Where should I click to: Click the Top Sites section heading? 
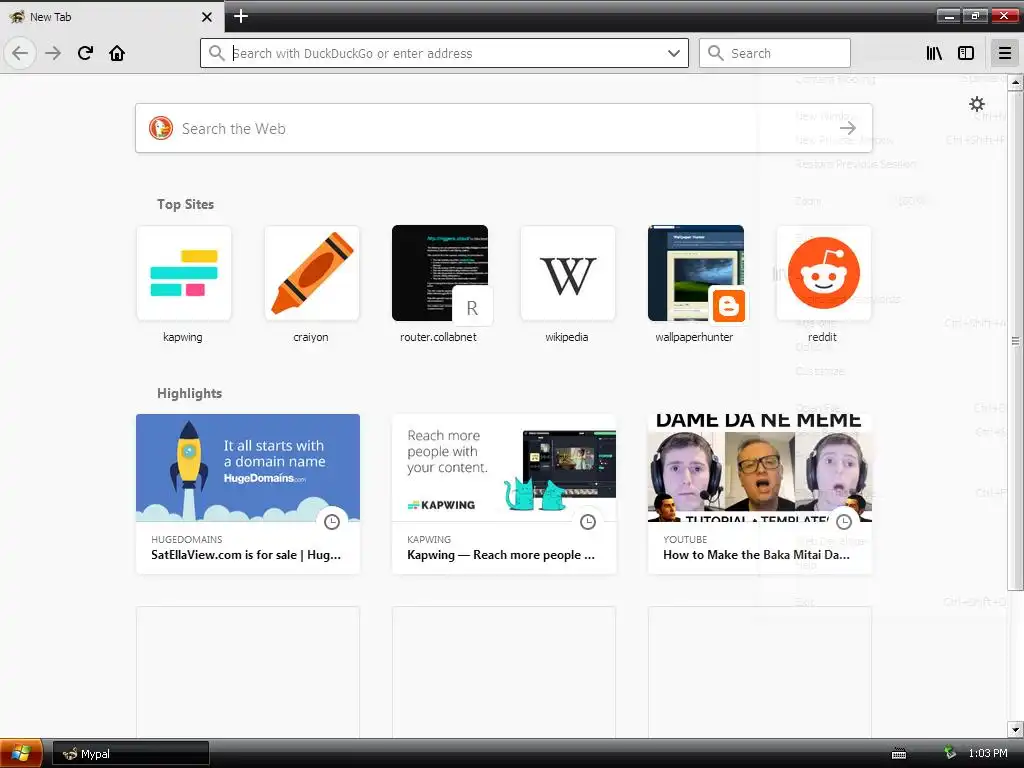[185, 204]
